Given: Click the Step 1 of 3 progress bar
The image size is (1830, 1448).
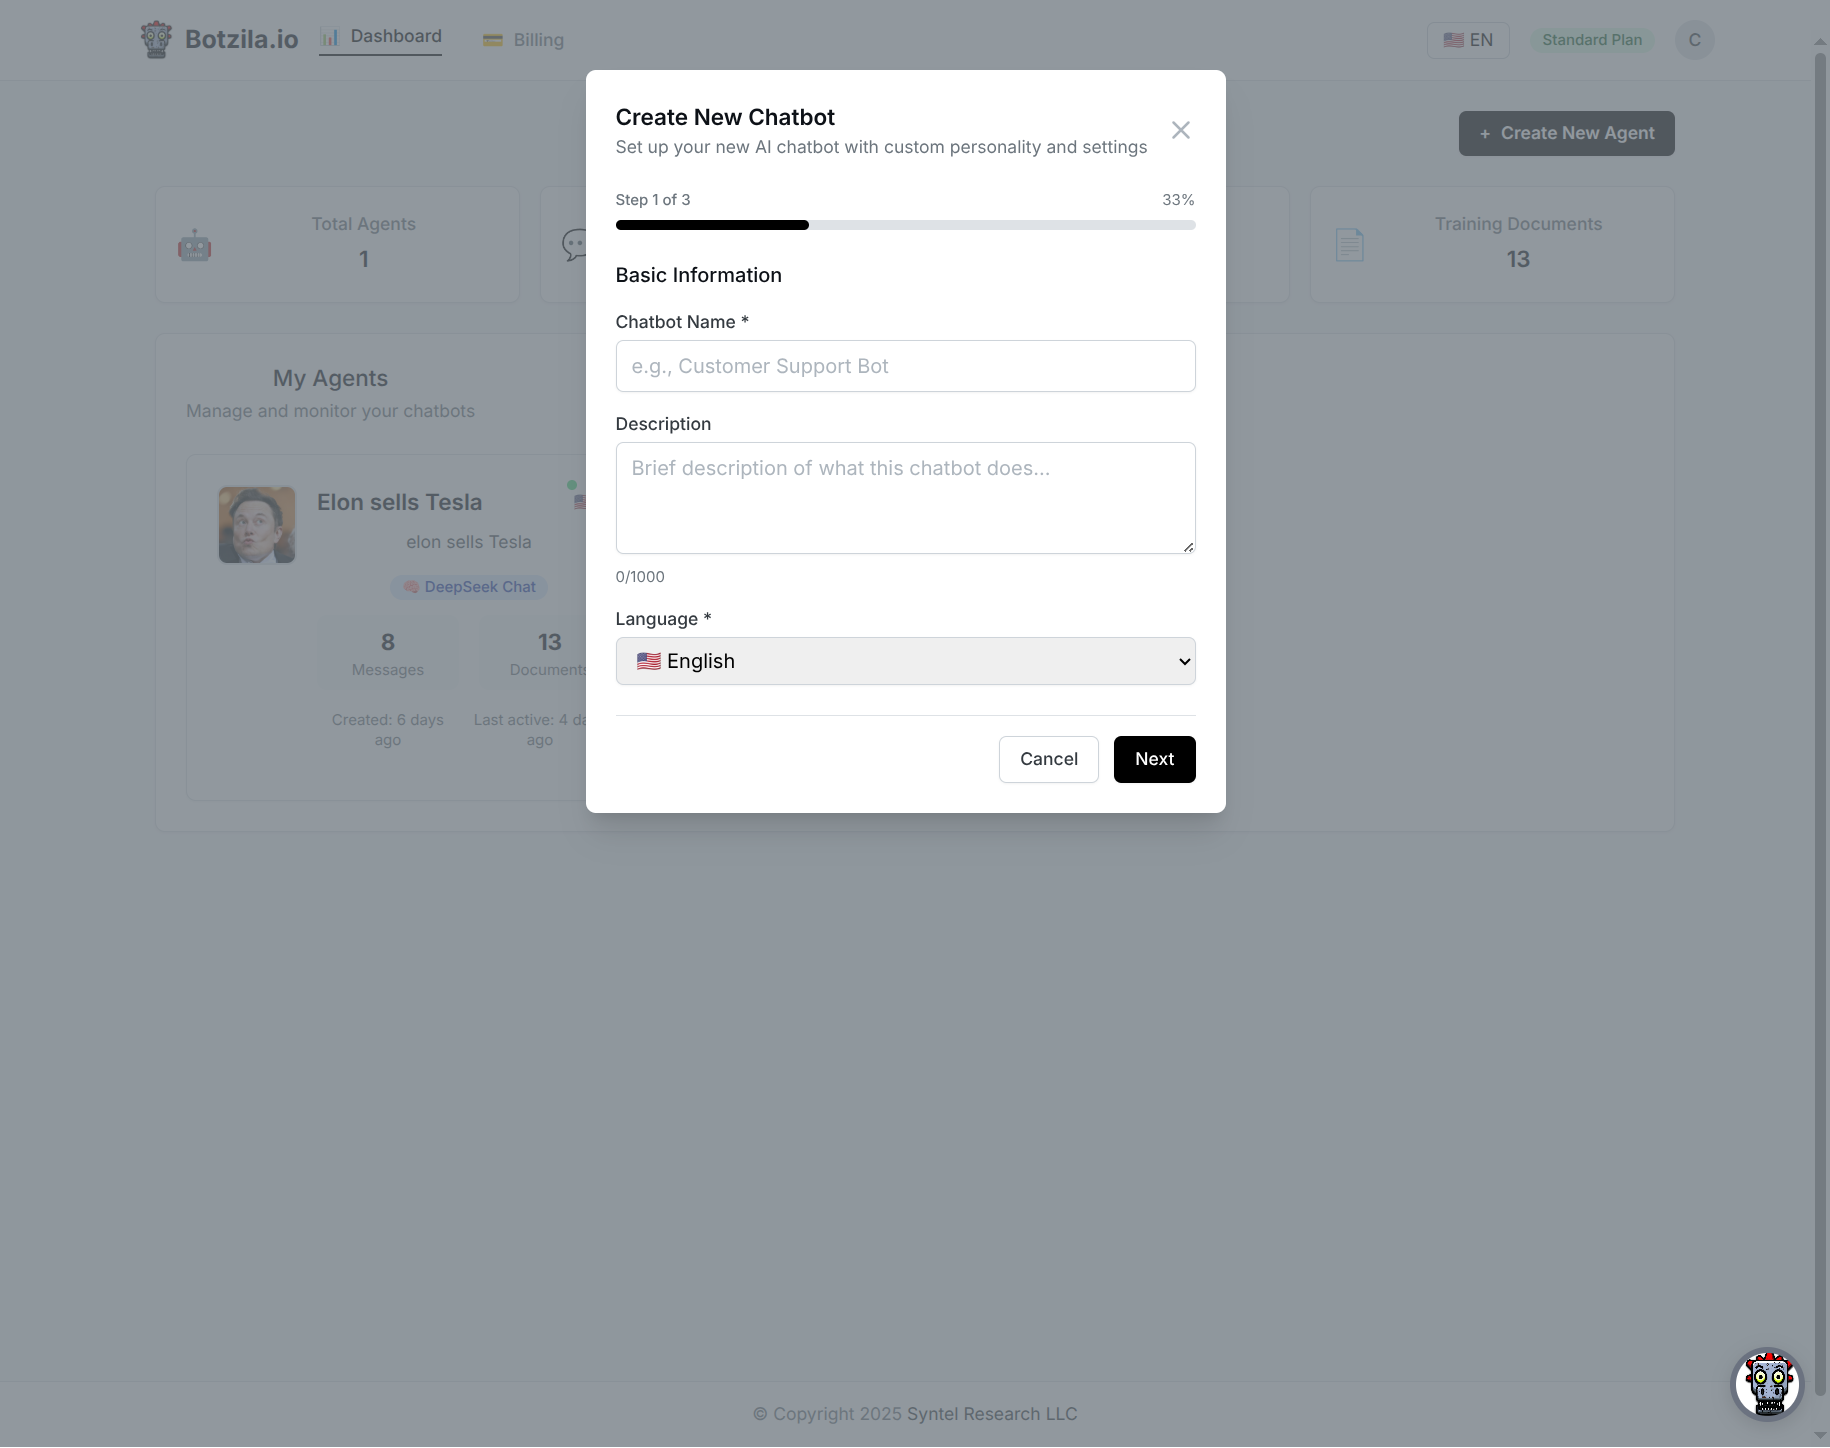Looking at the screenshot, I should pos(905,225).
